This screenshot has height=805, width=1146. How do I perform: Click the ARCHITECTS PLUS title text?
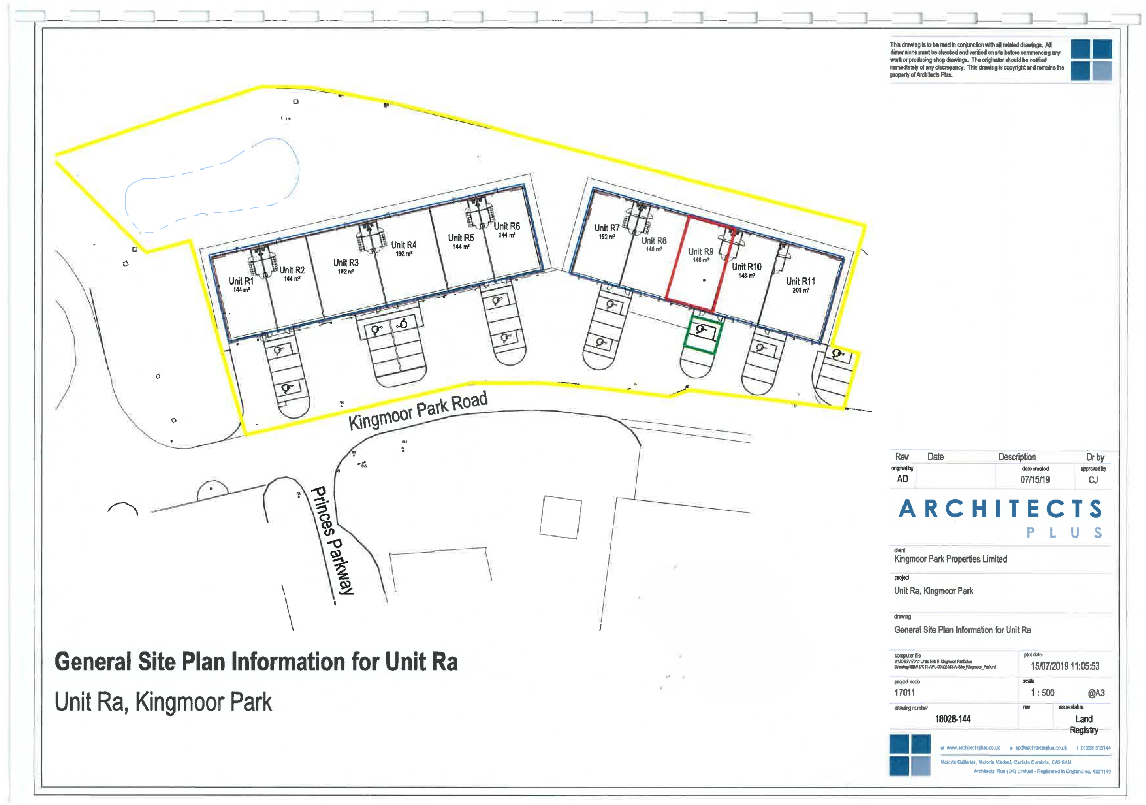1001,518
